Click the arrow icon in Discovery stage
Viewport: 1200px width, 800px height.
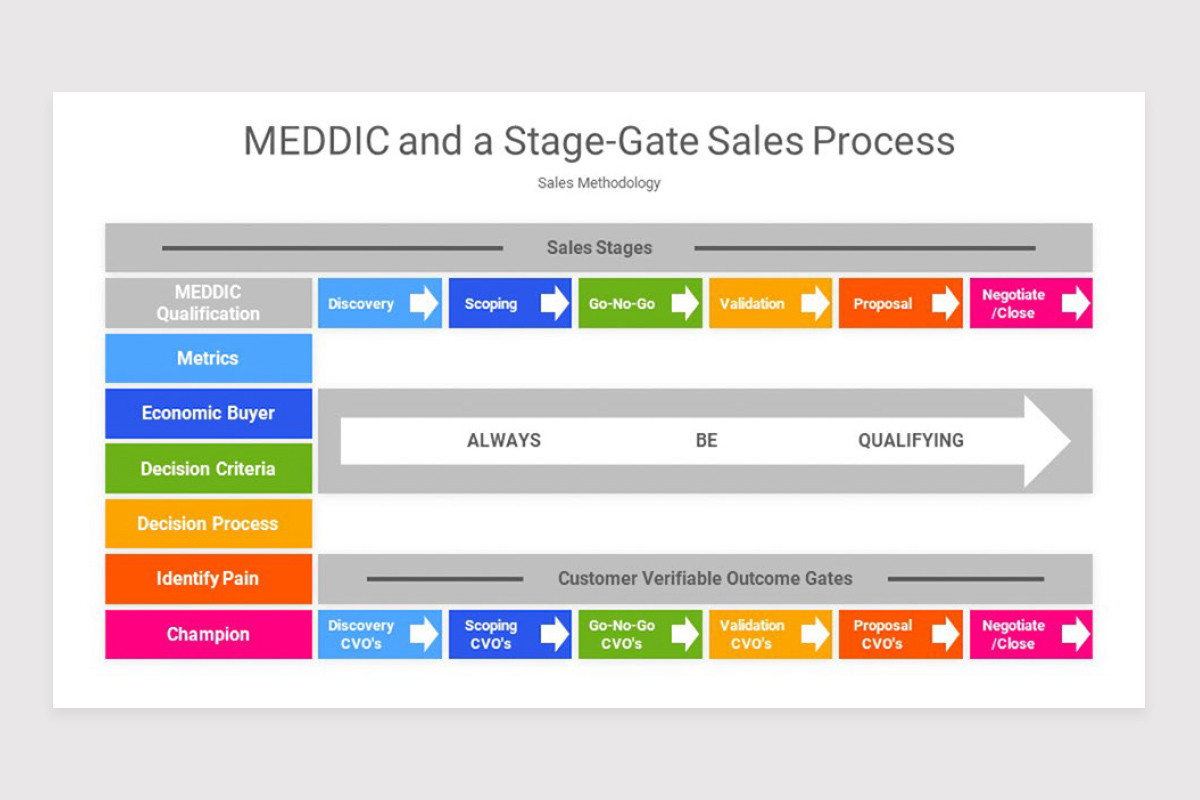click(x=424, y=303)
